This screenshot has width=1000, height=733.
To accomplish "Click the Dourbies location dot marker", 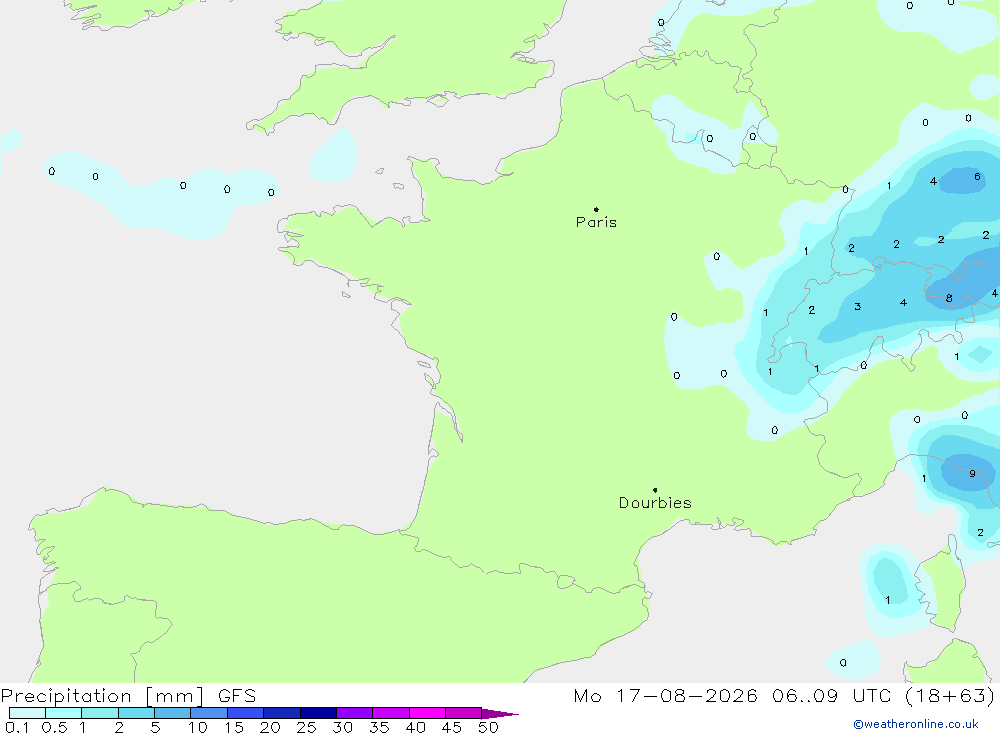I will click(655, 490).
